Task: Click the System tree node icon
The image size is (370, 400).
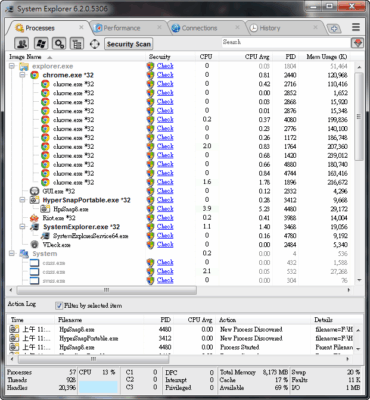Action: pyautogui.click(x=24, y=254)
